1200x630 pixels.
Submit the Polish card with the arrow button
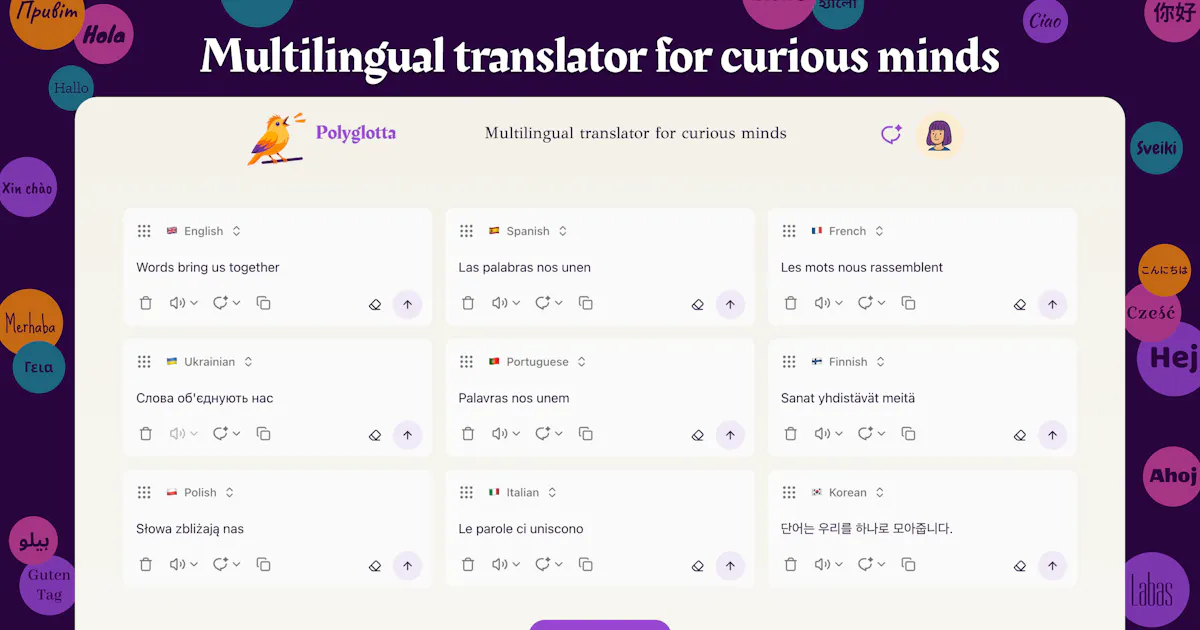tap(407, 567)
